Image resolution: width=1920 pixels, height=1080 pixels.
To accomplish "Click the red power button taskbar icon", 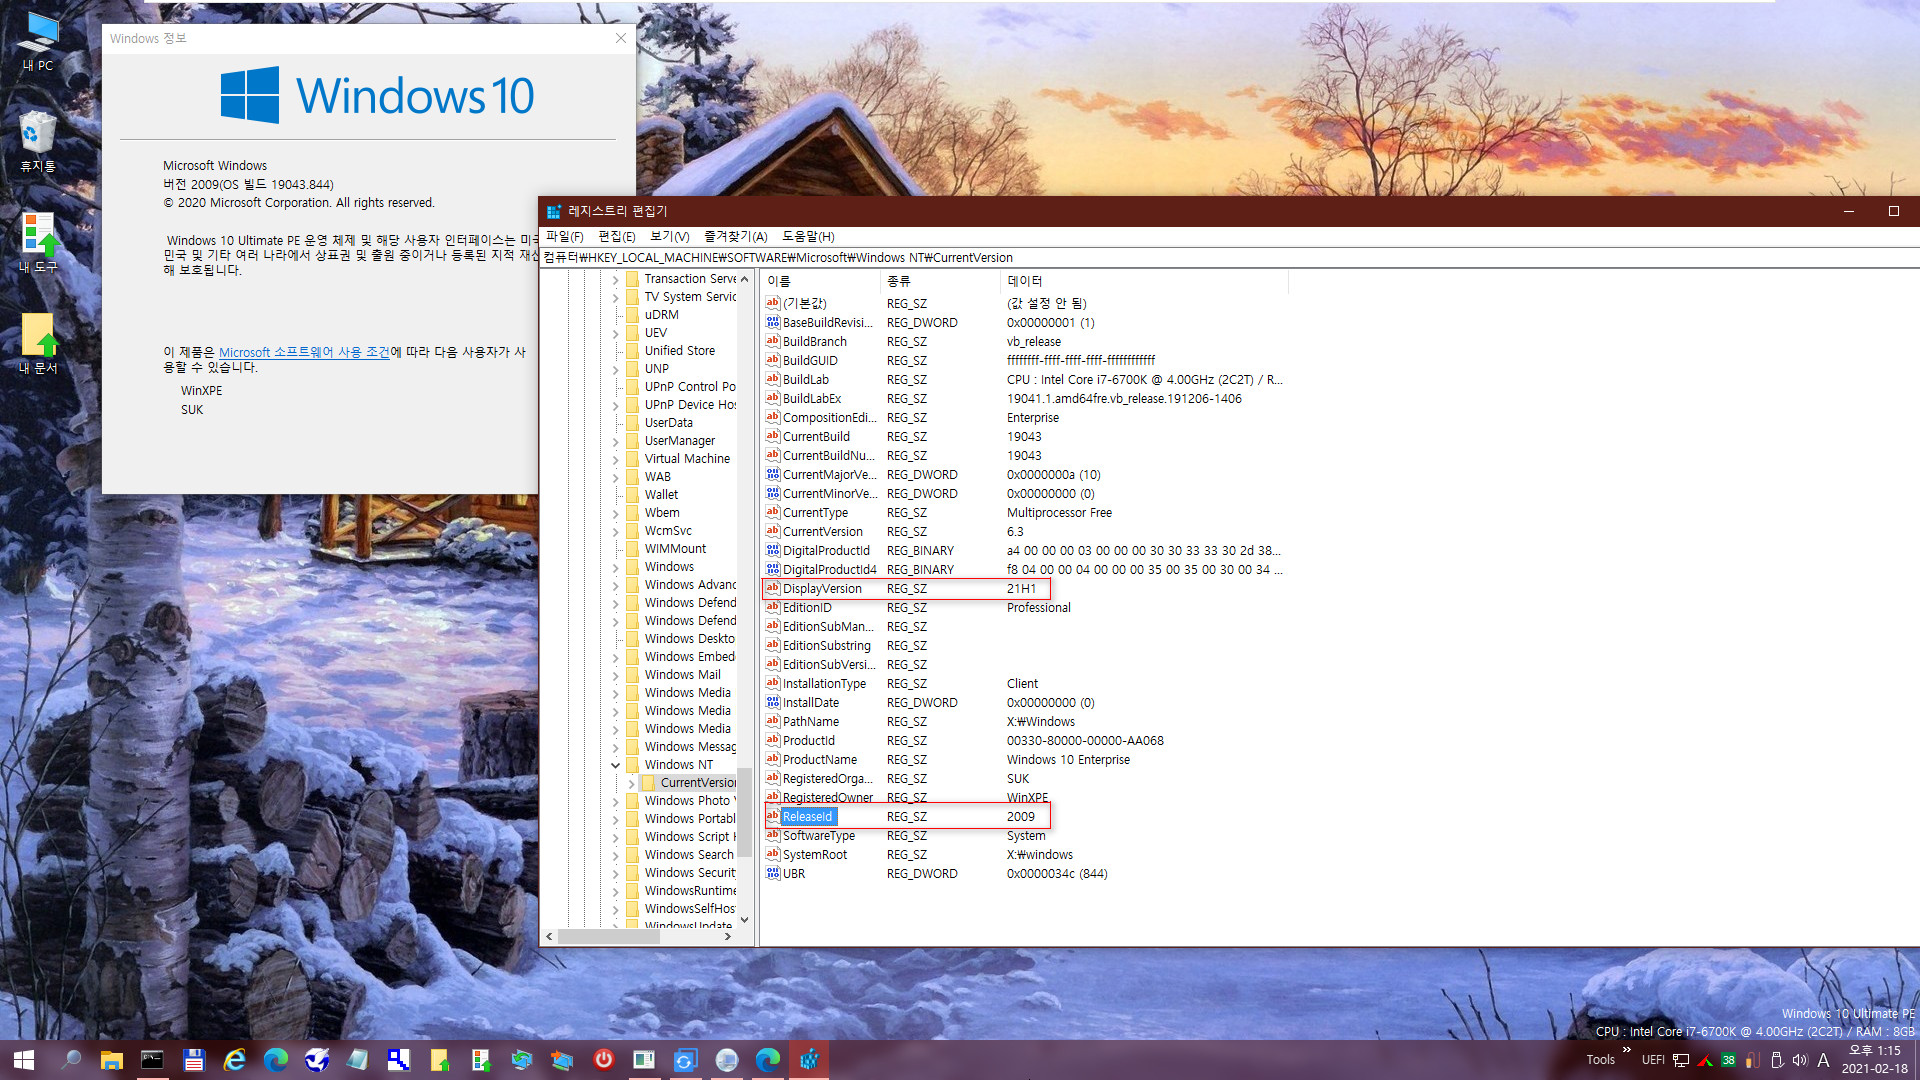I will [x=604, y=1060].
